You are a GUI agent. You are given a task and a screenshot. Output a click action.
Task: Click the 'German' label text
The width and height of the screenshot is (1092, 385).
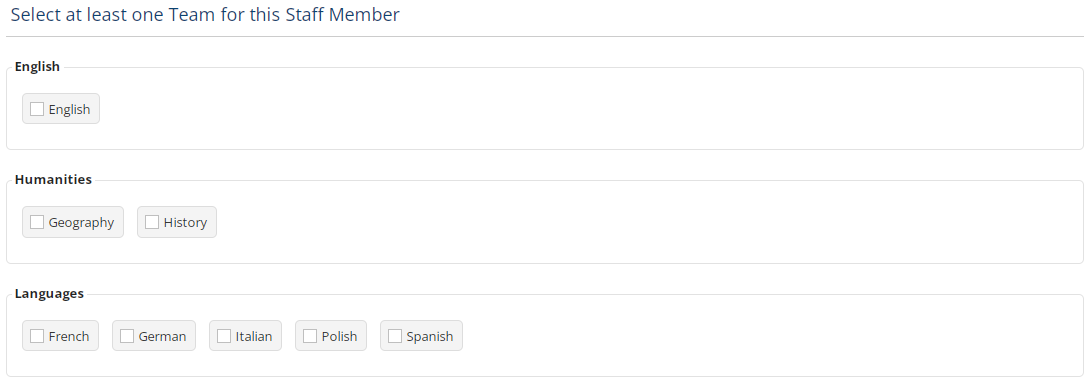tap(162, 336)
